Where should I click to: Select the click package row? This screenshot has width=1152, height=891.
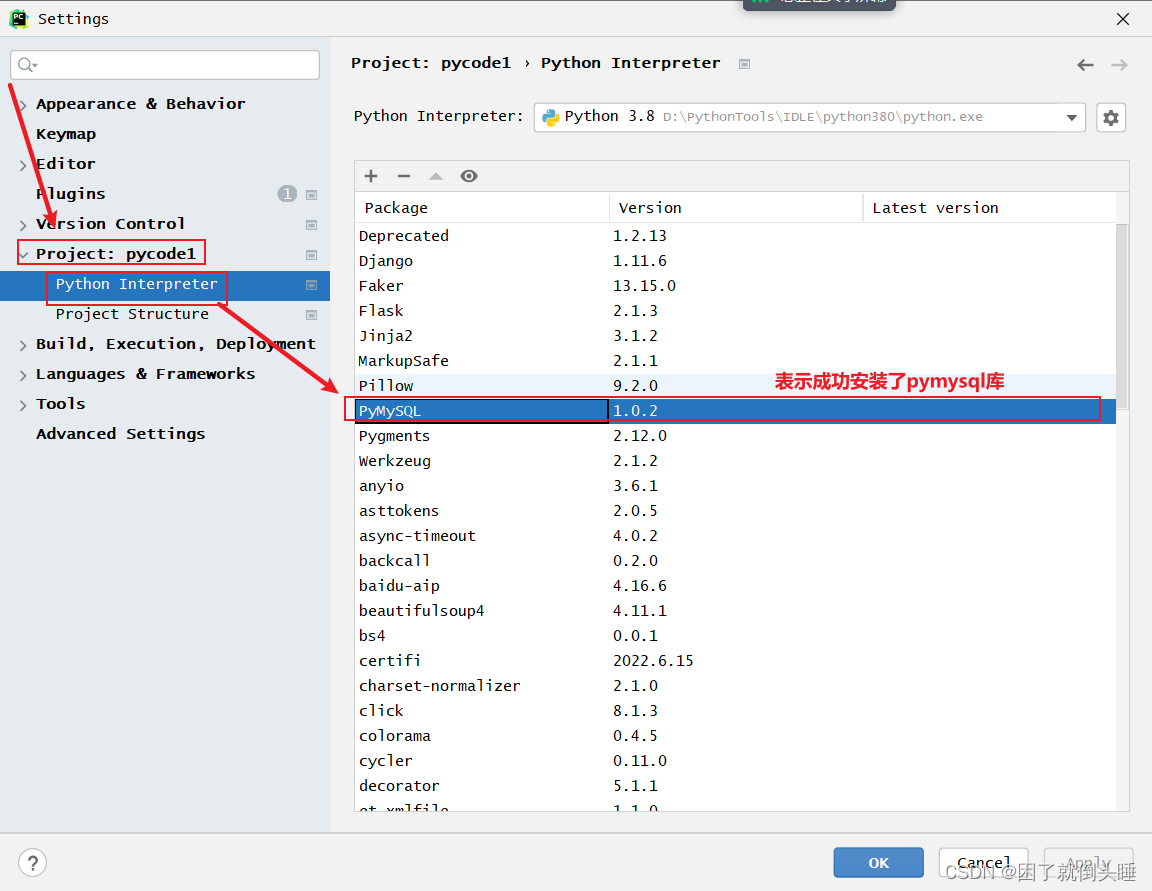pyautogui.click(x=735, y=710)
